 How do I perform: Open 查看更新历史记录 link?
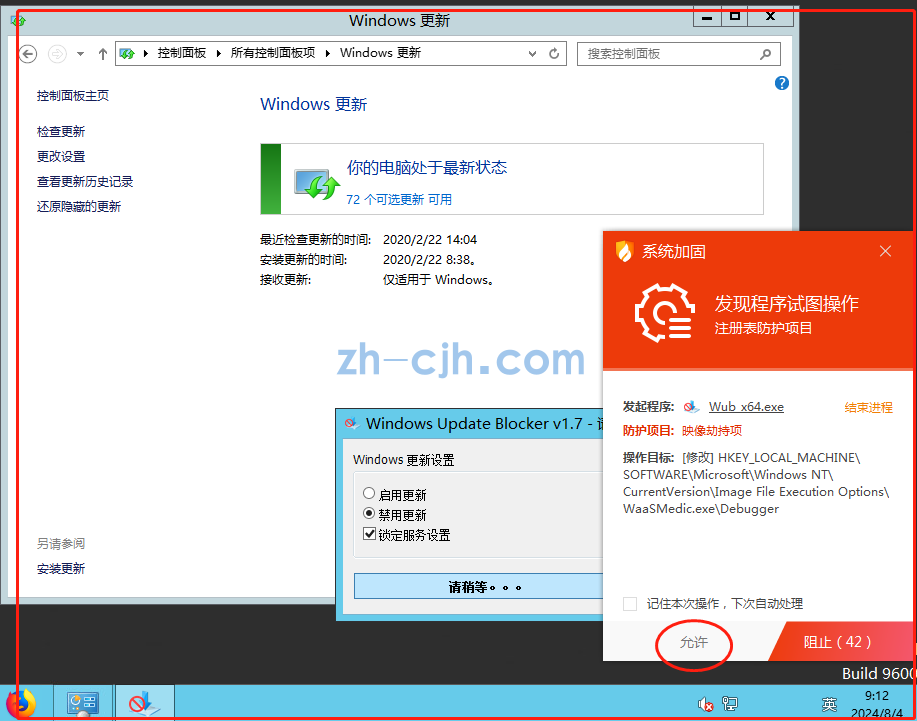pos(85,182)
